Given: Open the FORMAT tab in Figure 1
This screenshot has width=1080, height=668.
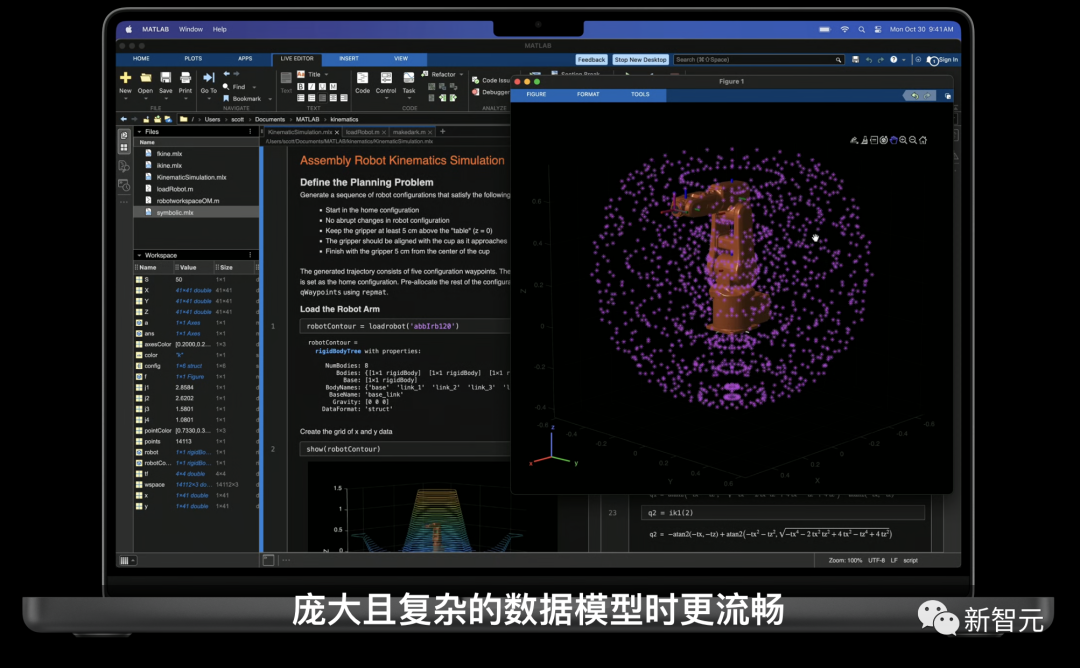Looking at the screenshot, I should pos(588,94).
